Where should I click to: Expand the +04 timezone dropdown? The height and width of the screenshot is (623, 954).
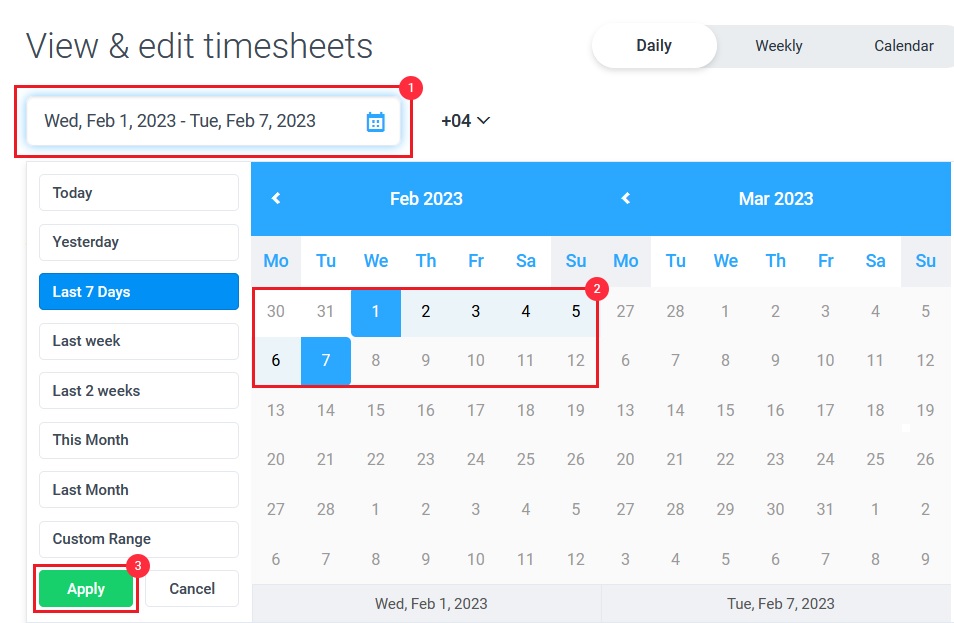coord(465,120)
